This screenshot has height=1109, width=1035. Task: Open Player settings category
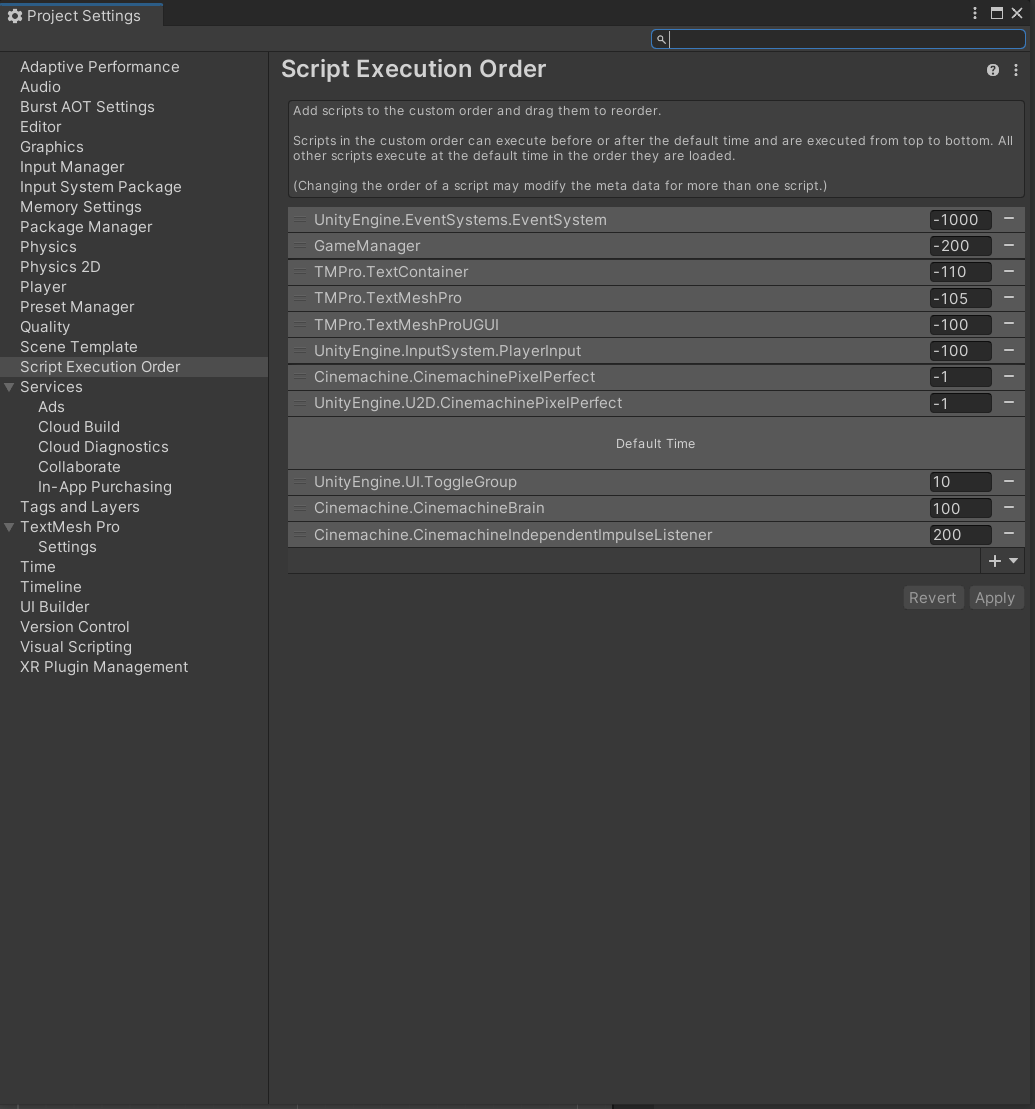pyautogui.click(x=43, y=286)
